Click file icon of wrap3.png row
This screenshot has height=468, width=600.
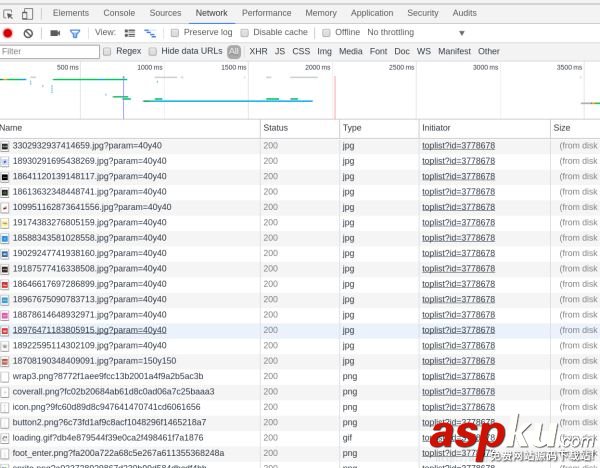point(5,377)
